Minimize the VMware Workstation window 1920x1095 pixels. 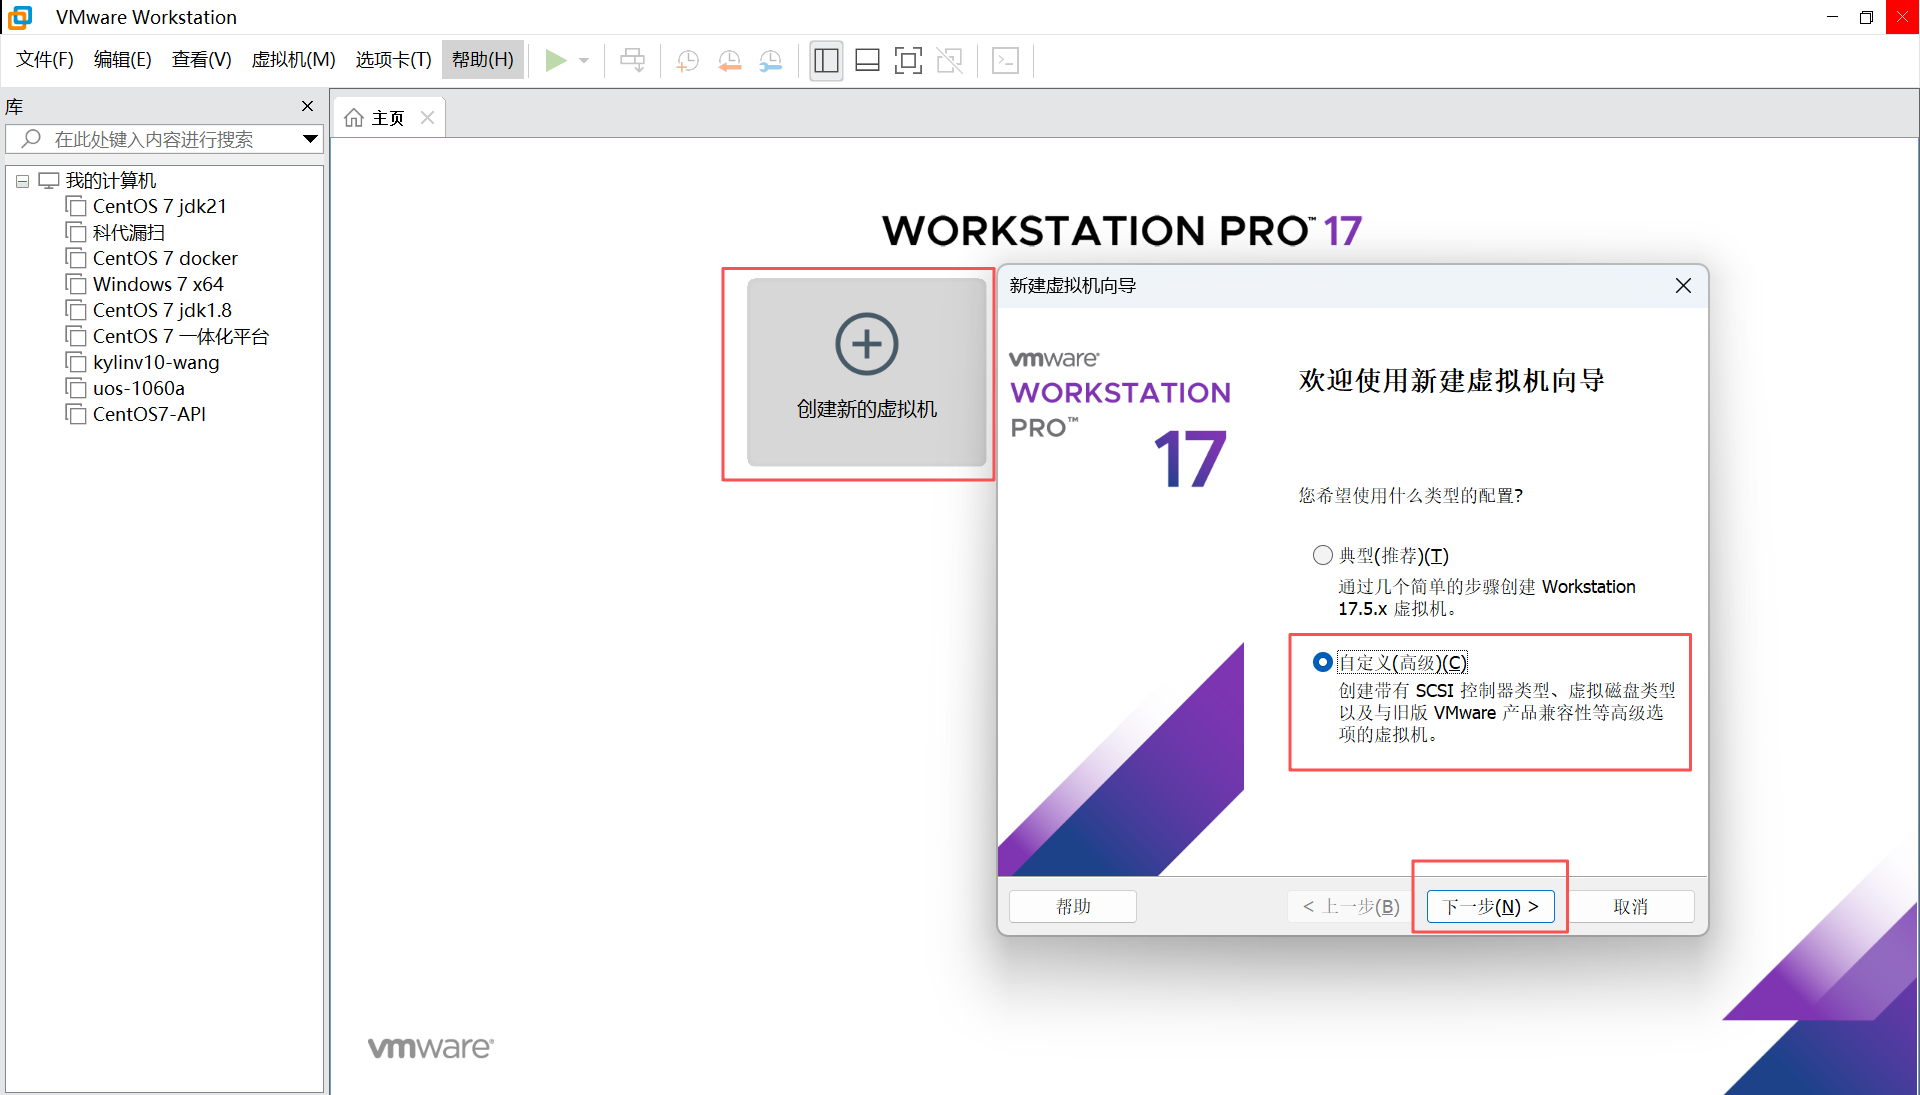click(x=1832, y=17)
